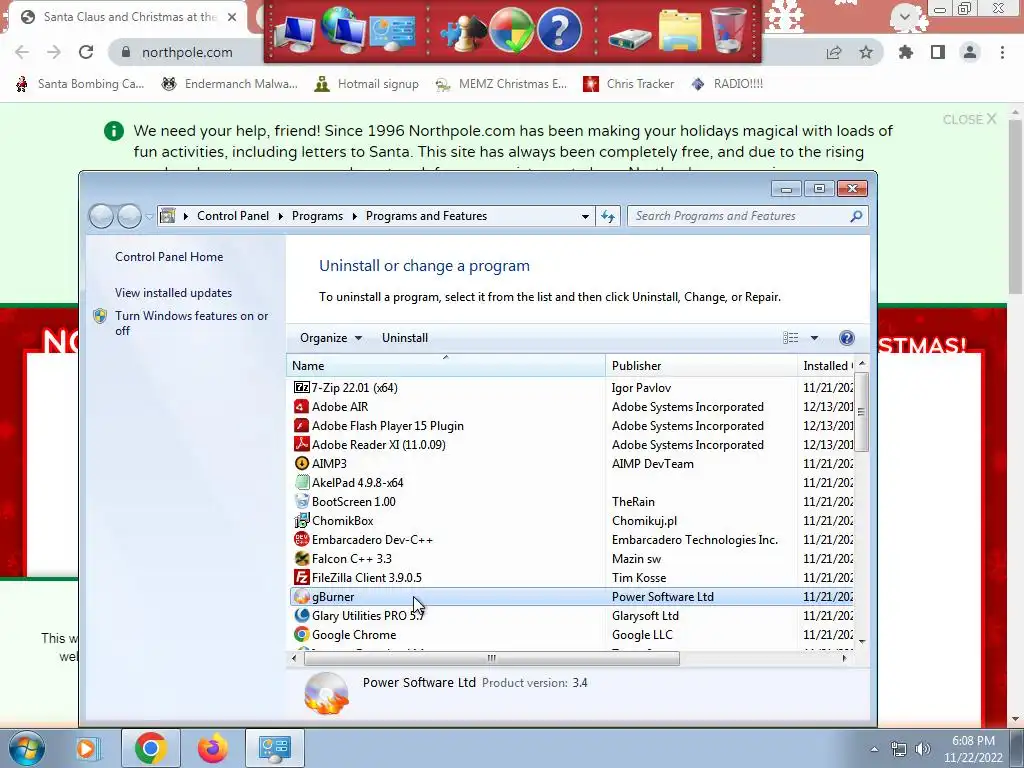Click the Adobe AIR icon in list

(301, 406)
